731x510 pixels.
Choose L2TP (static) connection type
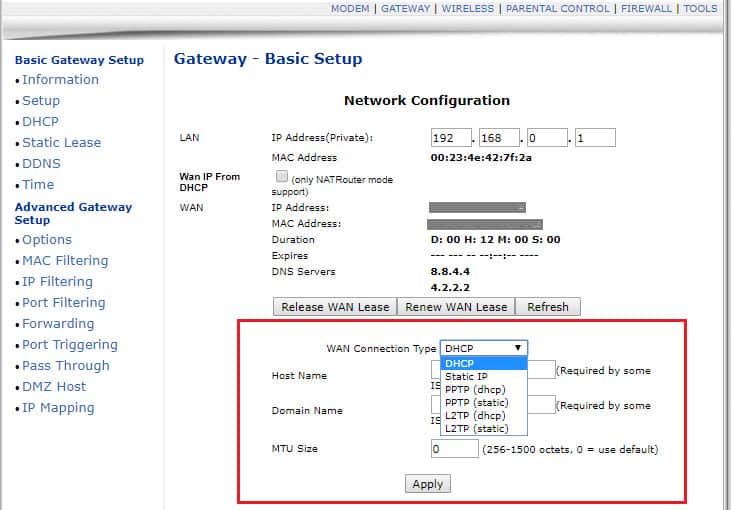[483, 428]
